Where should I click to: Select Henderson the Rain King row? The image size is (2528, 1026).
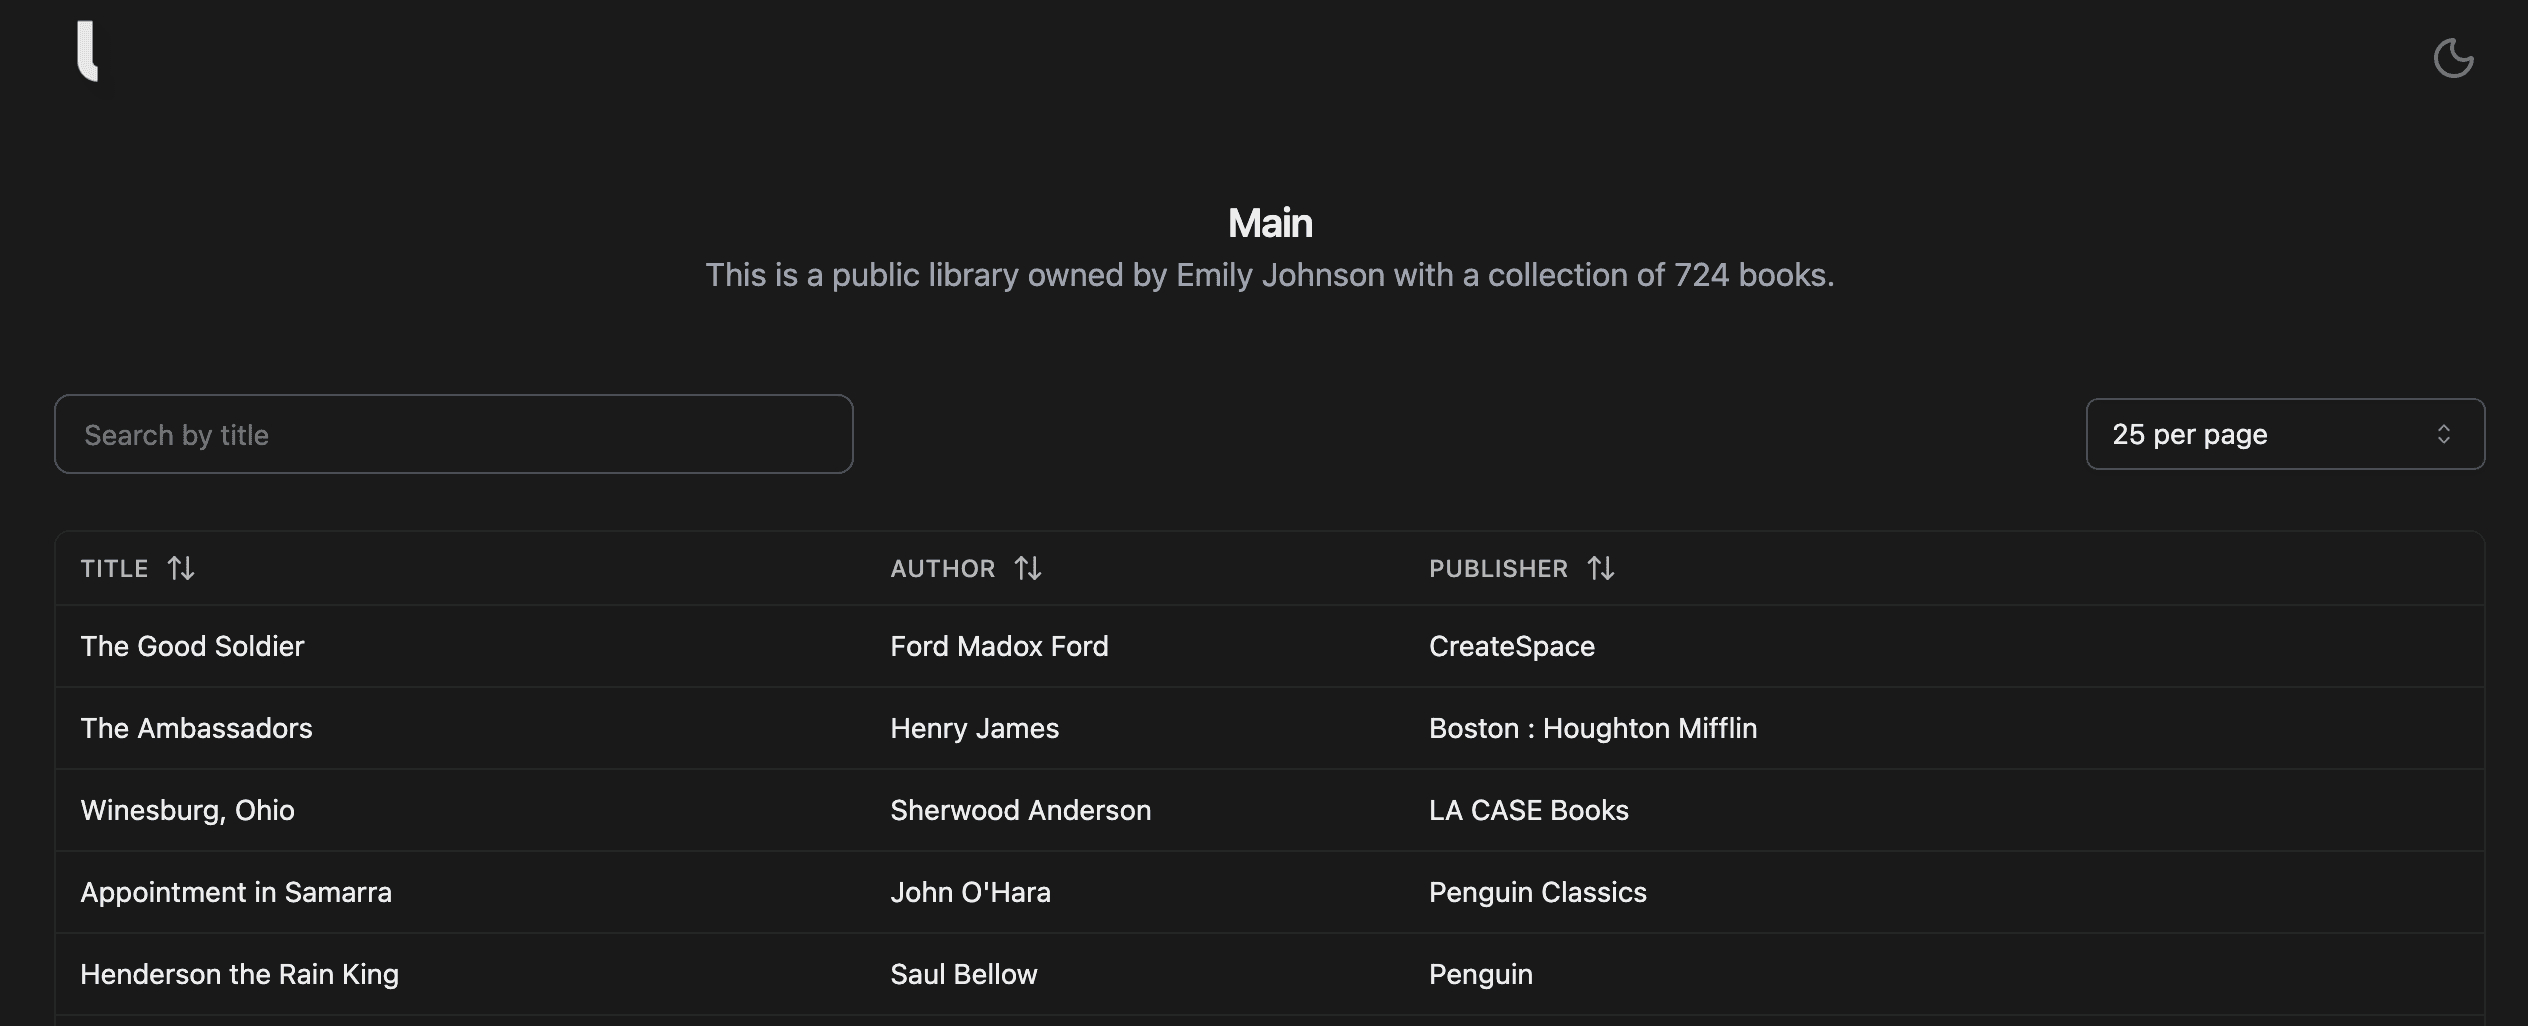coord(239,973)
